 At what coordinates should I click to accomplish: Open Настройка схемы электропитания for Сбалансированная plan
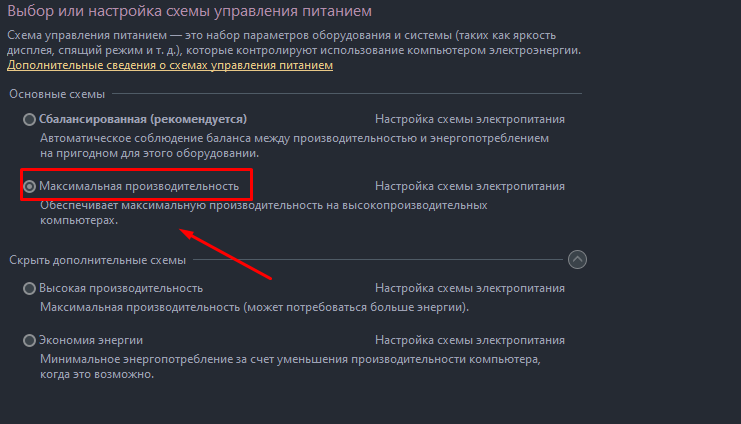(469, 119)
